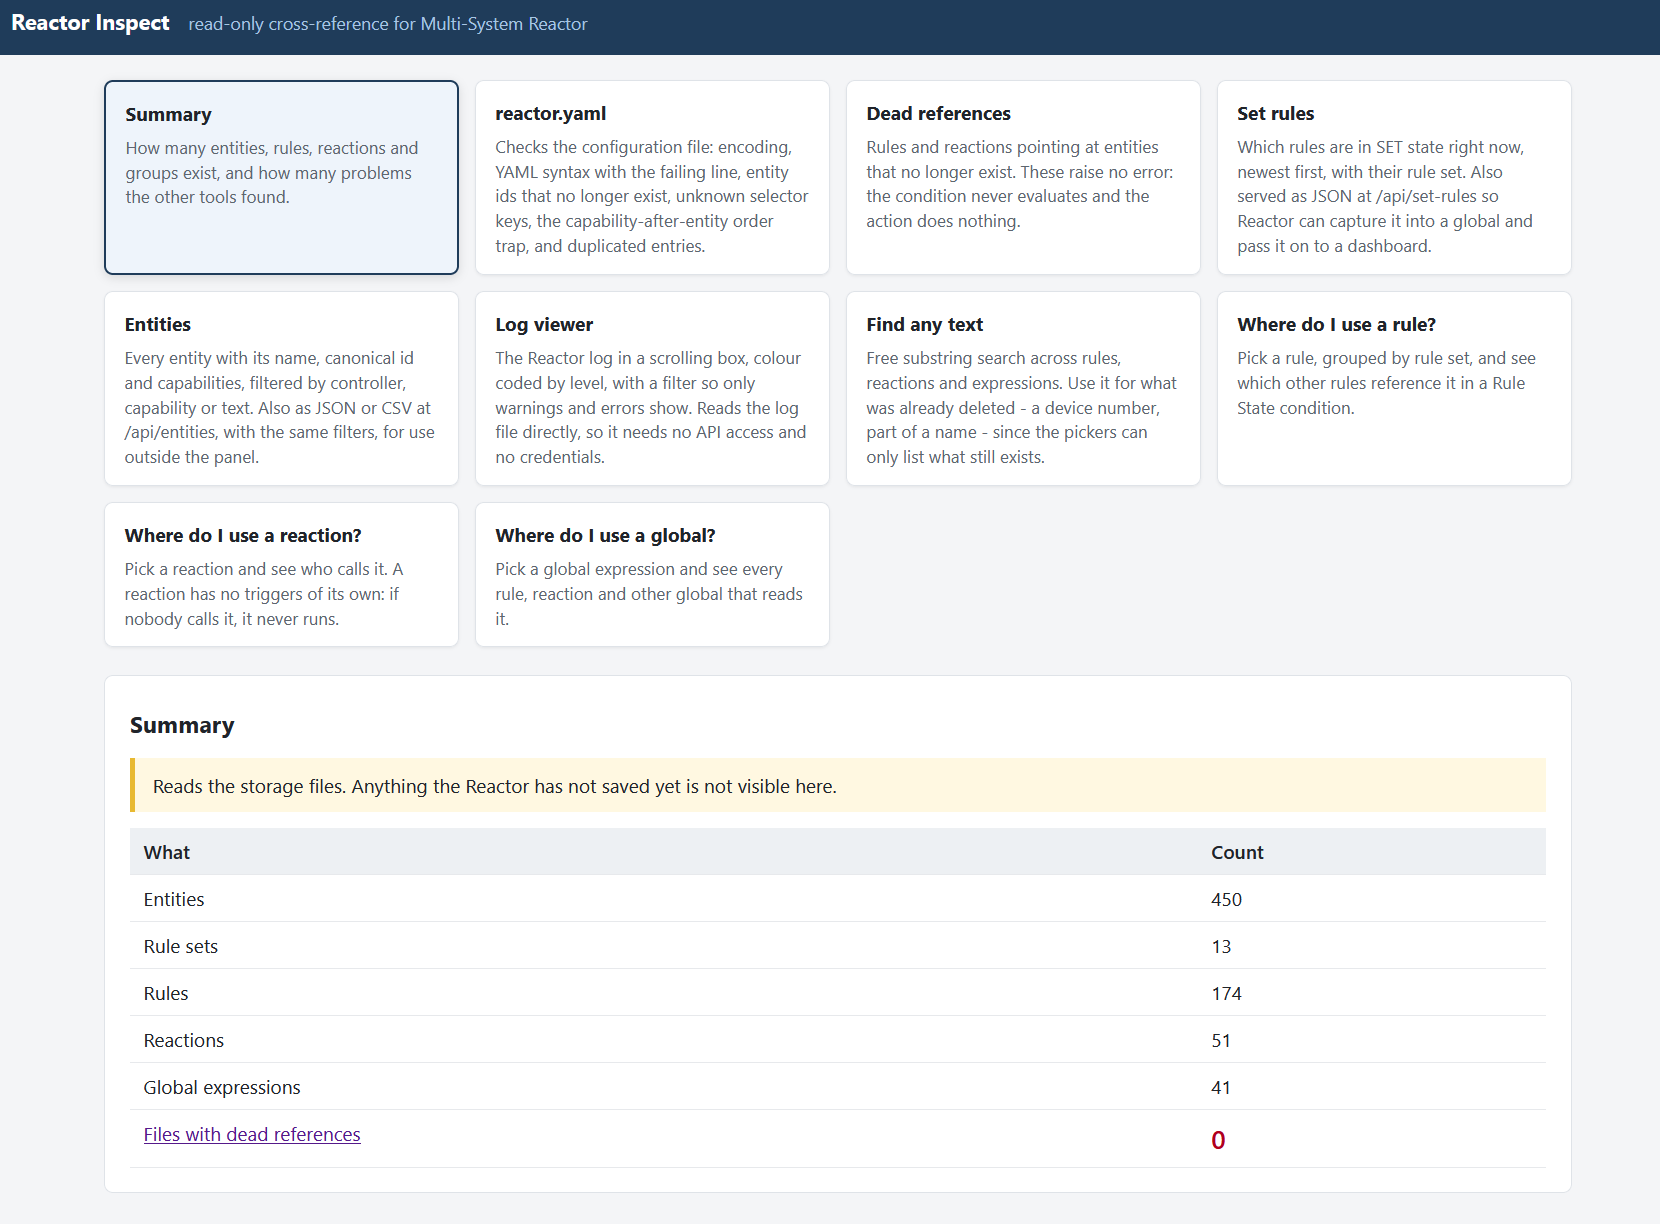This screenshot has height=1224, width=1660.
Task: Click the 'Rule sets' row label
Action: pos(180,946)
